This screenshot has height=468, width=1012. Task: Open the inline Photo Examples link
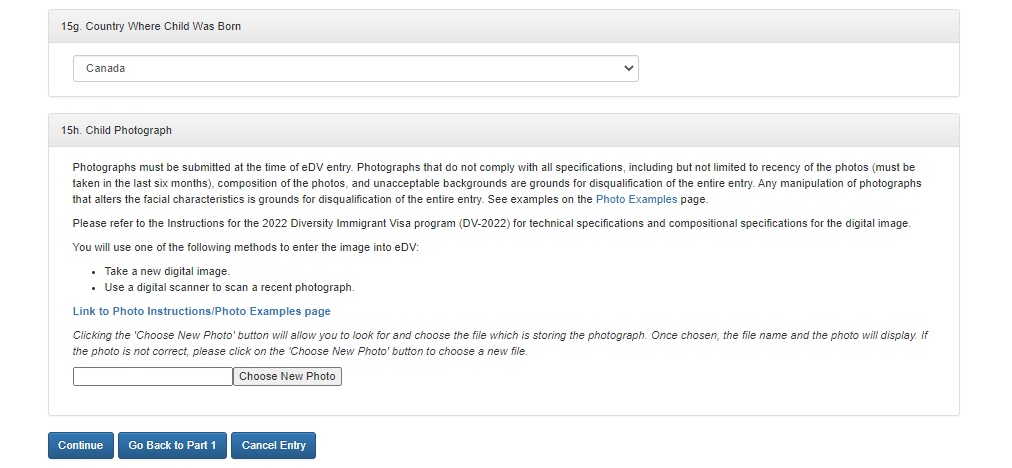pyautogui.click(x=636, y=199)
